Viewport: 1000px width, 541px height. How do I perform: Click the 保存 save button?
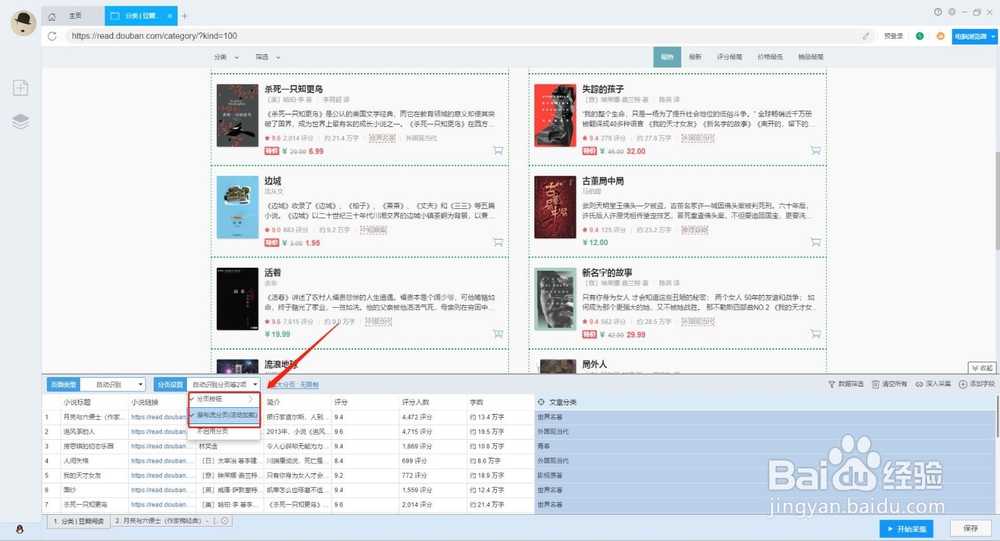(971, 529)
